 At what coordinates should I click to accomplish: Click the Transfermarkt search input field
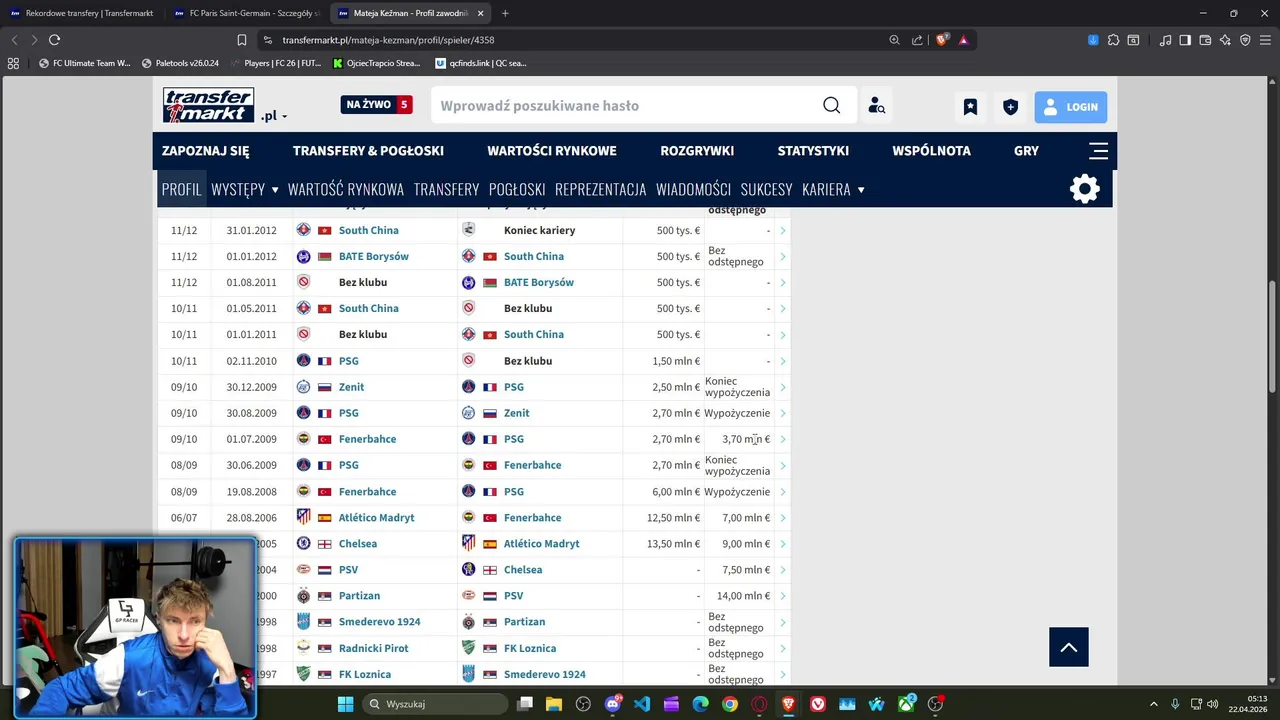[x=625, y=106]
